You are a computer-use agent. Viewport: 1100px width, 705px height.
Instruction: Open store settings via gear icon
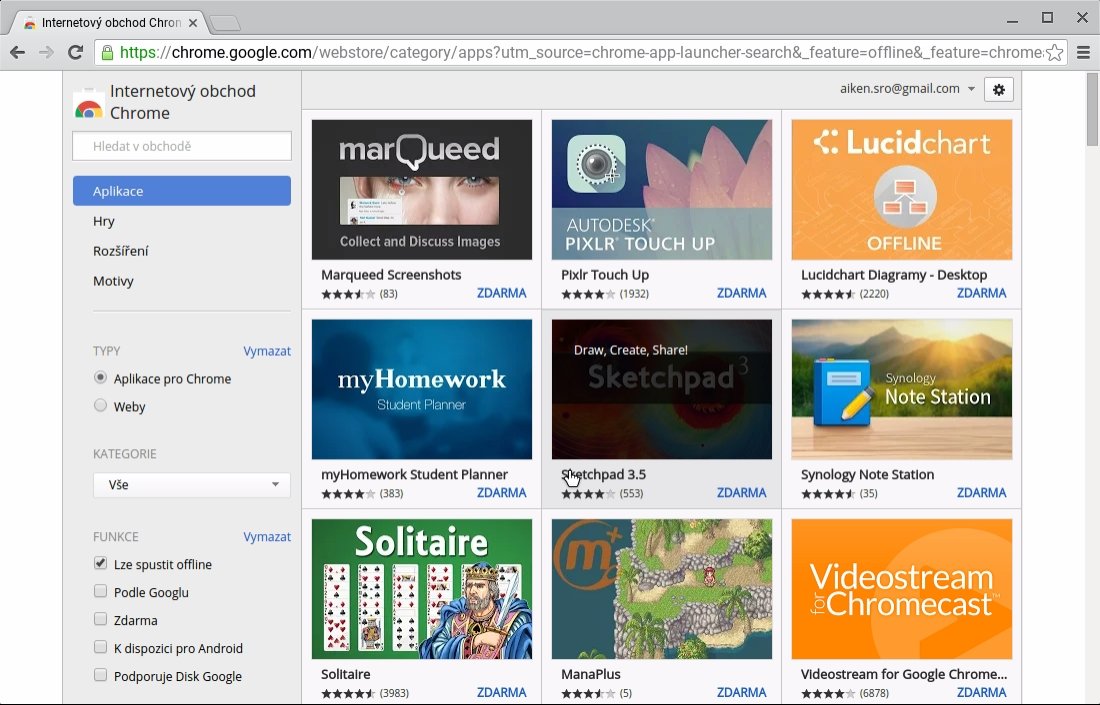pos(999,89)
